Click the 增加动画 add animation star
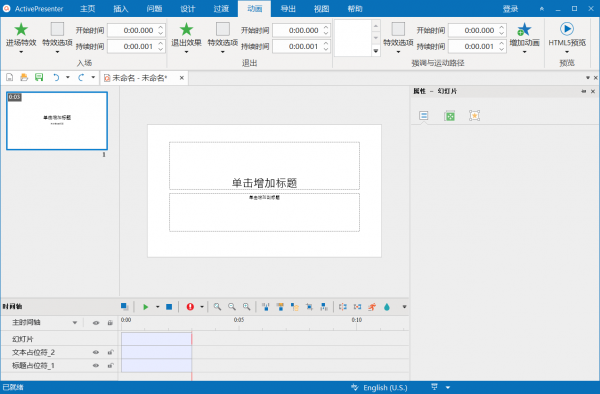600x394 pixels. pos(524,29)
